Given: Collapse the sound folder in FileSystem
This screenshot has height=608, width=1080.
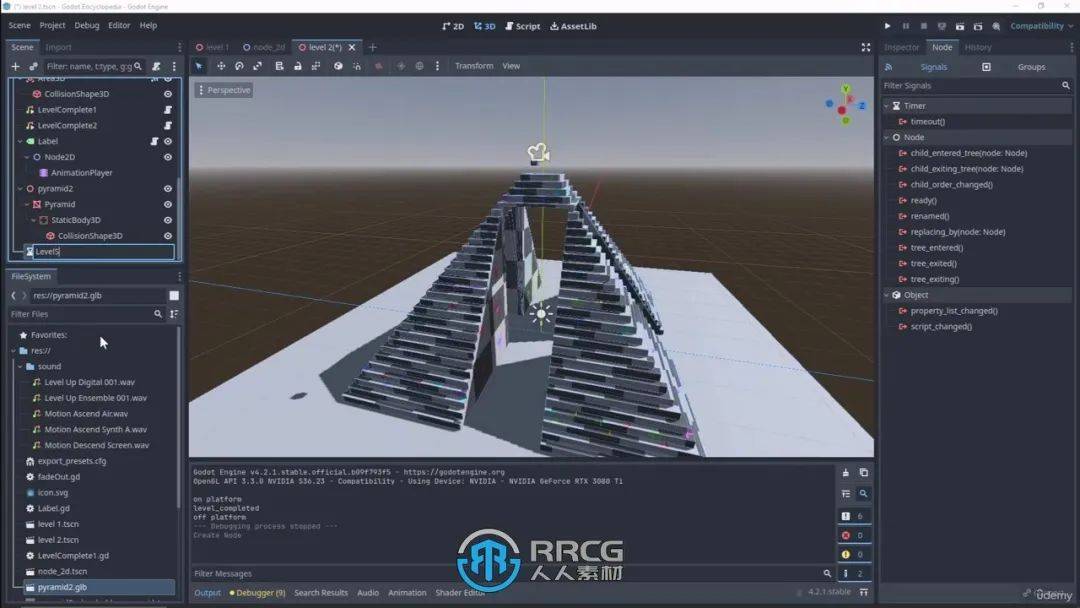Looking at the screenshot, I should tap(19, 367).
